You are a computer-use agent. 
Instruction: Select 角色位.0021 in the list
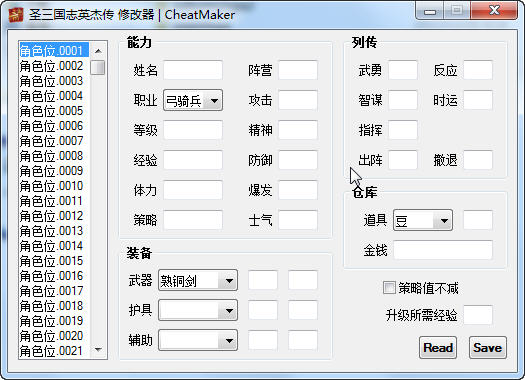(54, 351)
